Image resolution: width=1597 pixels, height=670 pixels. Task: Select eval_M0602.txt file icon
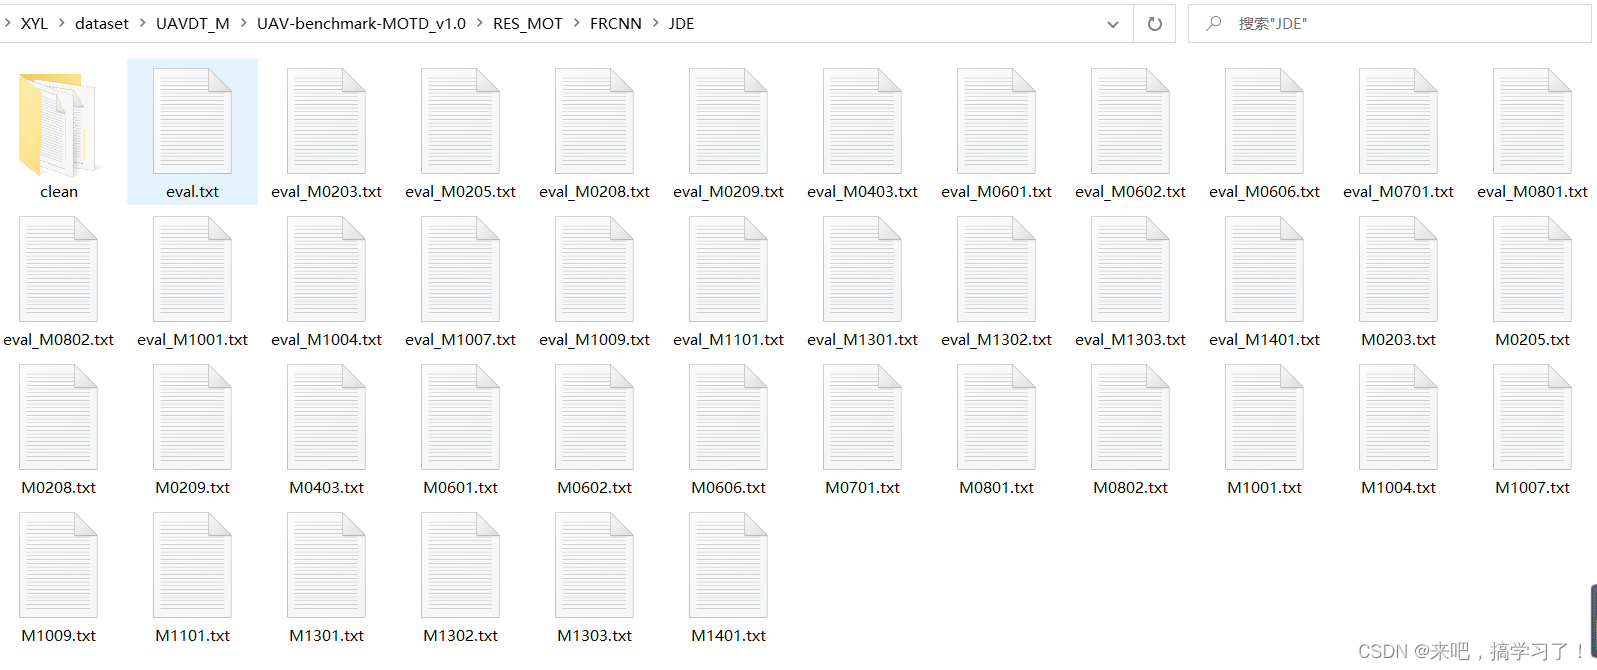pos(1130,121)
